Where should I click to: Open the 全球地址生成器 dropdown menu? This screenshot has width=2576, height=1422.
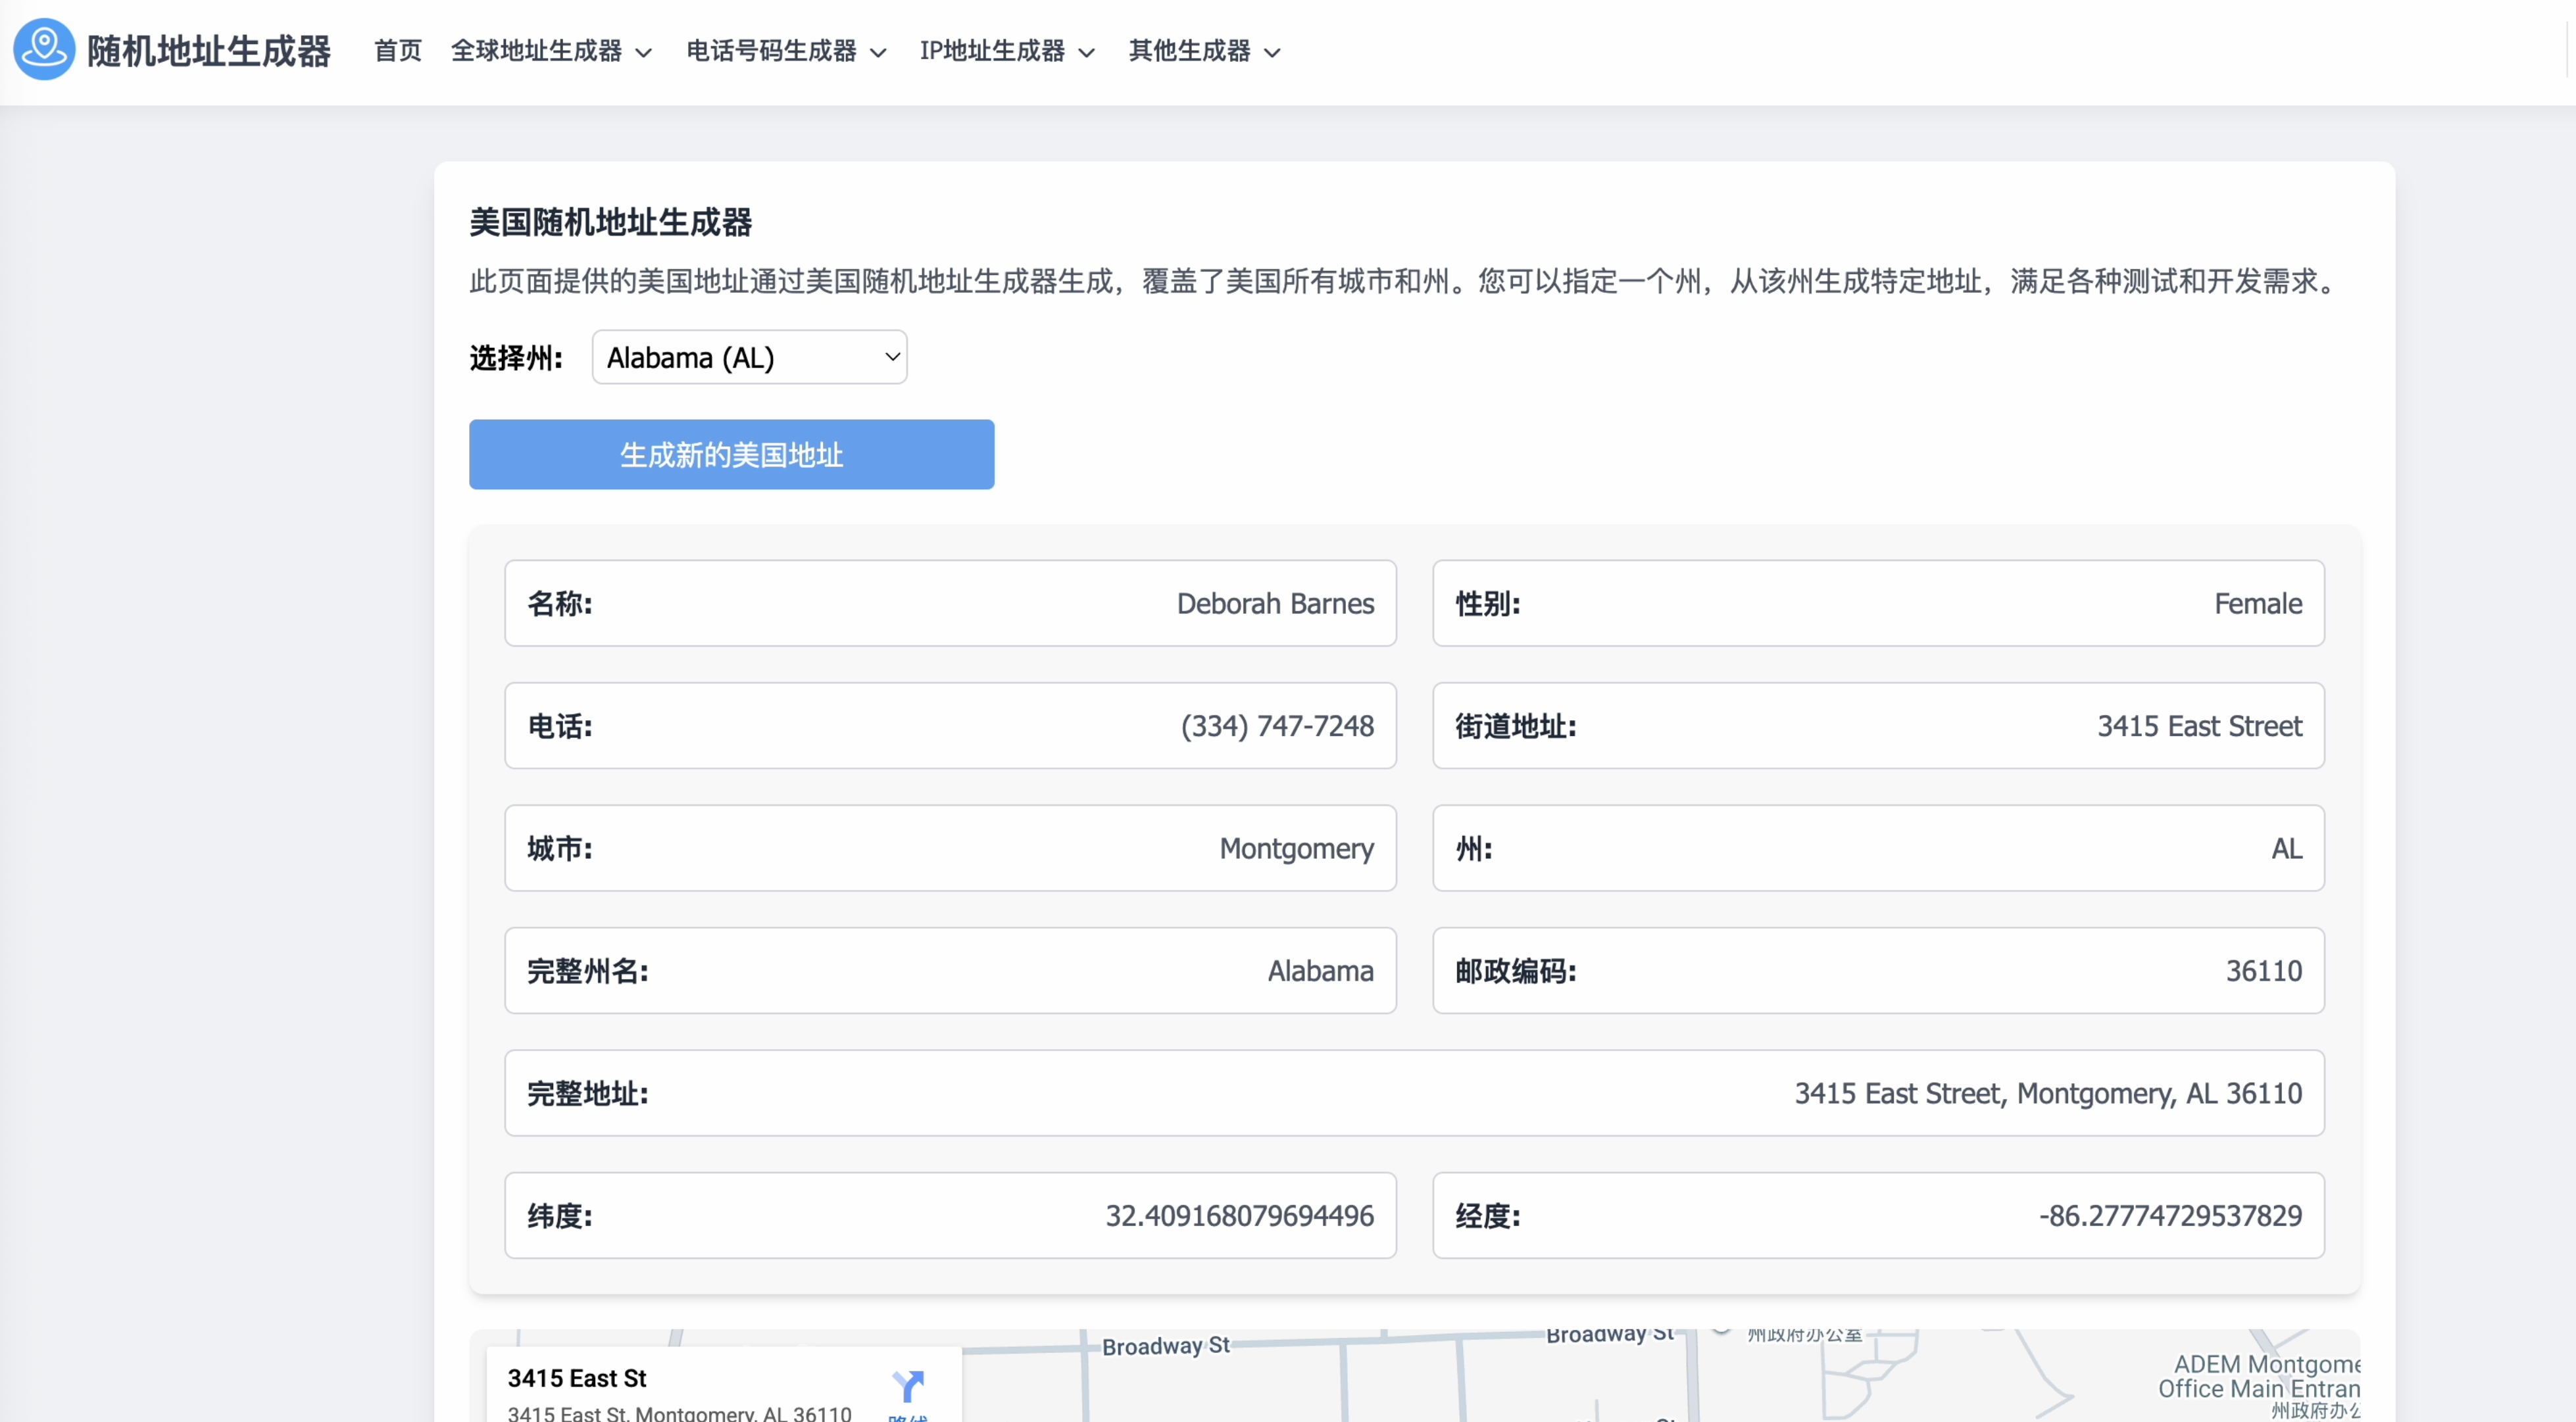[x=551, y=51]
